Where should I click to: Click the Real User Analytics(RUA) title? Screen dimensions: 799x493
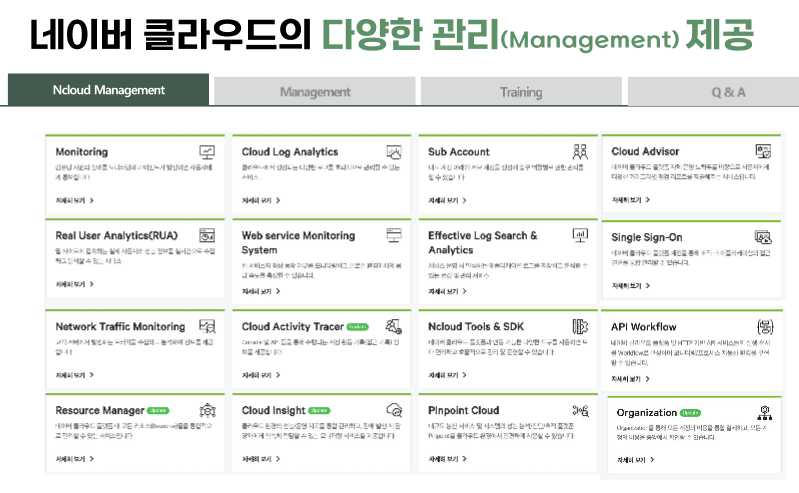[117, 236]
